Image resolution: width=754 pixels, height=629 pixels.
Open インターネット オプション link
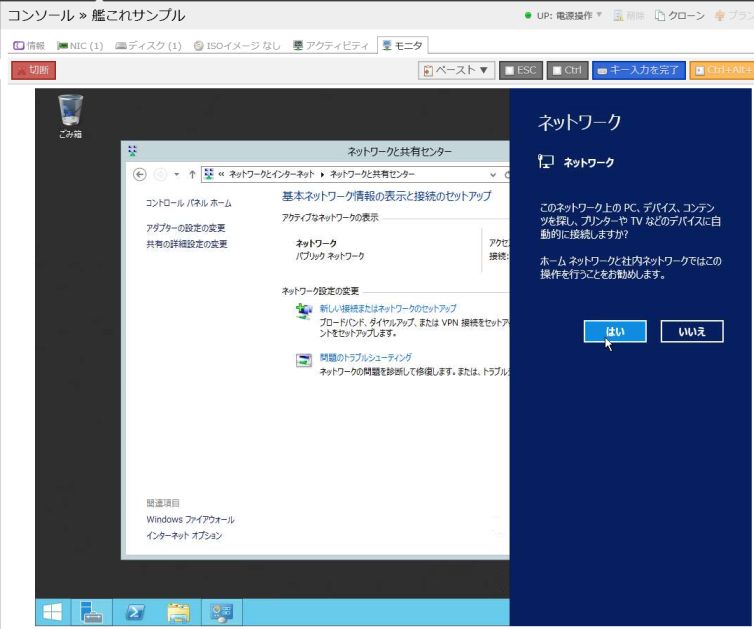tap(184, 535)
